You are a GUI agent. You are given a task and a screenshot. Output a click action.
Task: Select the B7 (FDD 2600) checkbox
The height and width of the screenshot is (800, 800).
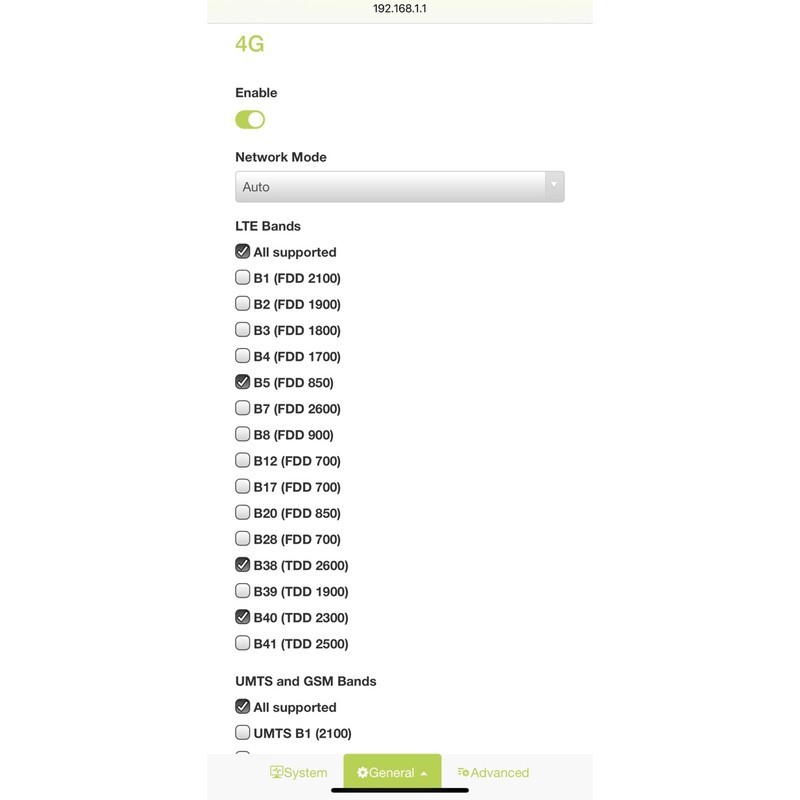pos(242,408)
